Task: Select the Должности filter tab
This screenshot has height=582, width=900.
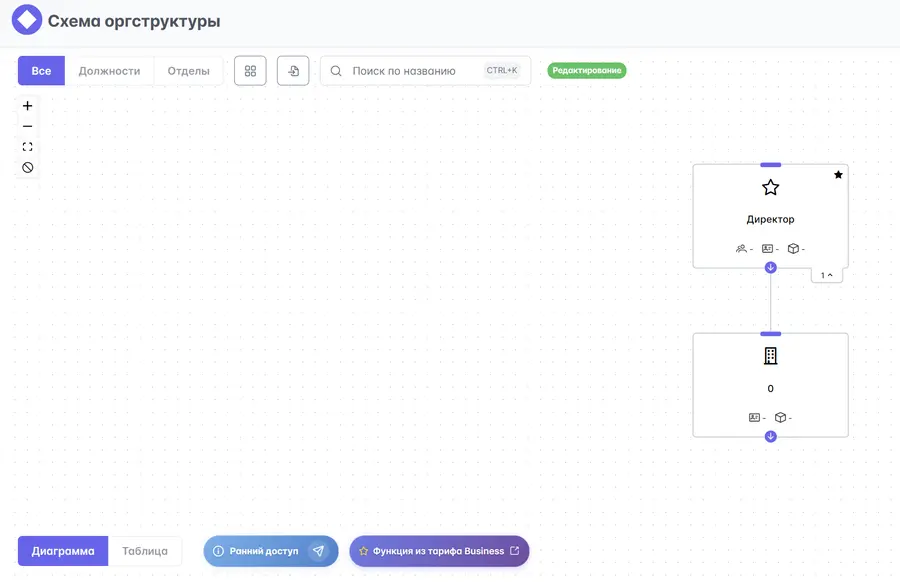Action: (109, 71)
